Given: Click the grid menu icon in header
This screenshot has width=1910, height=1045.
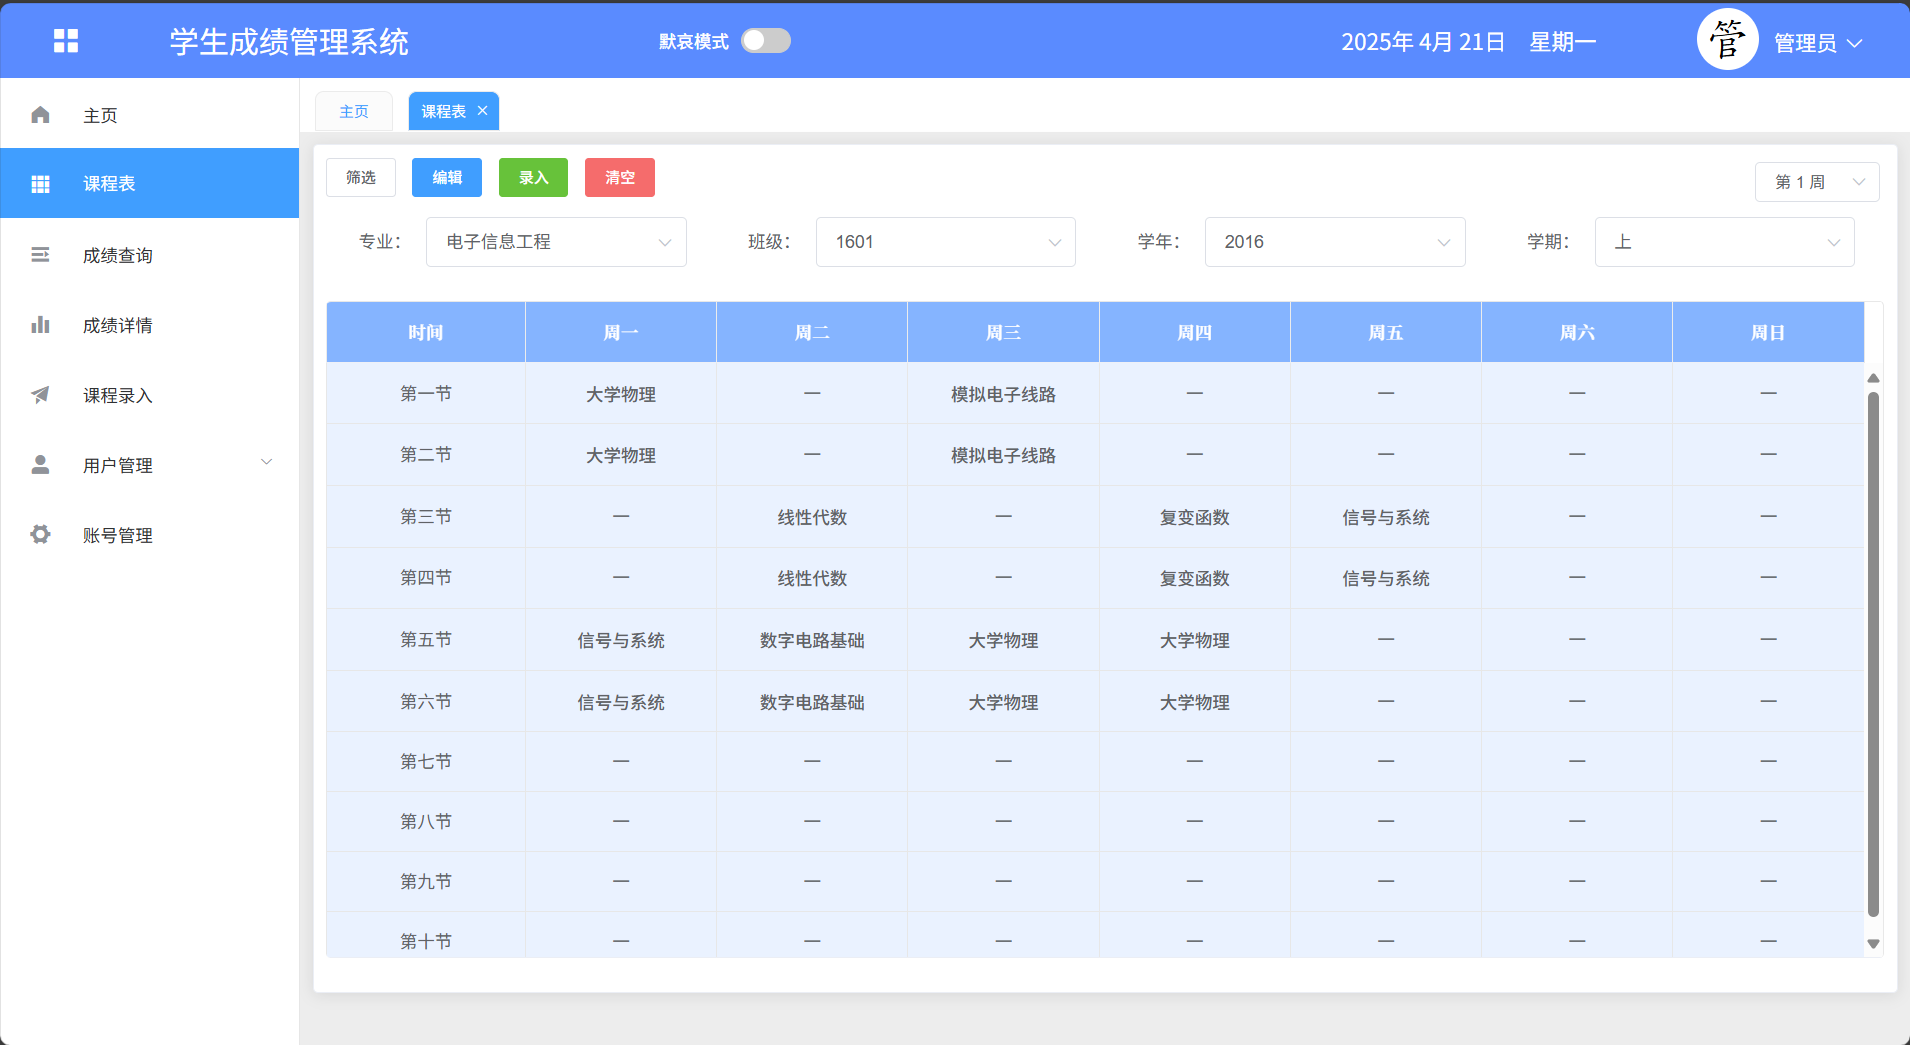Looking at the screenshot, I should 66,41.
